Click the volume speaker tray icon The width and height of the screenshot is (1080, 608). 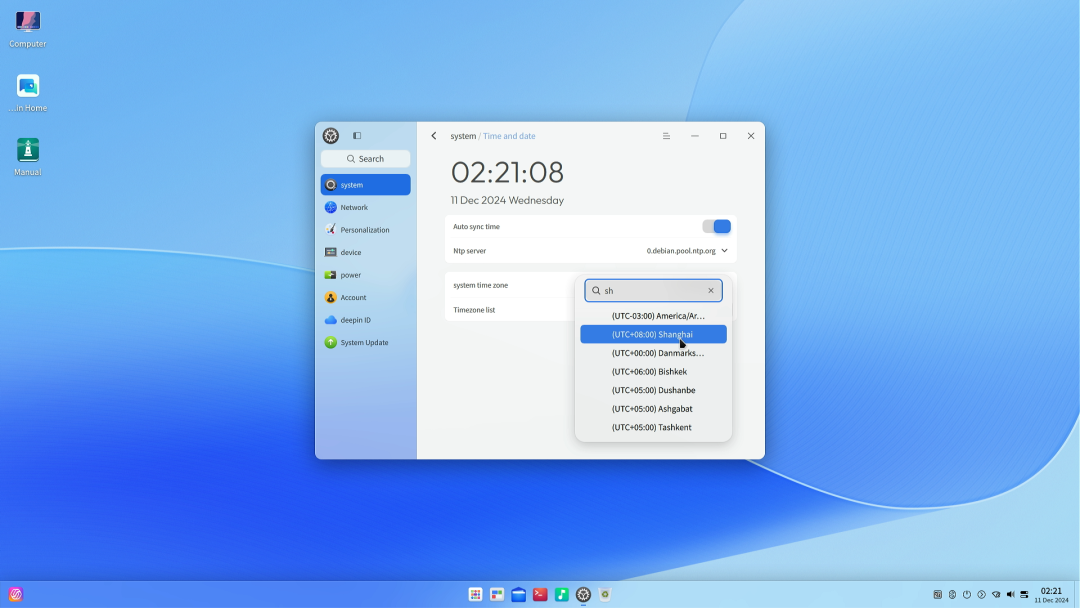point(1010,594)
